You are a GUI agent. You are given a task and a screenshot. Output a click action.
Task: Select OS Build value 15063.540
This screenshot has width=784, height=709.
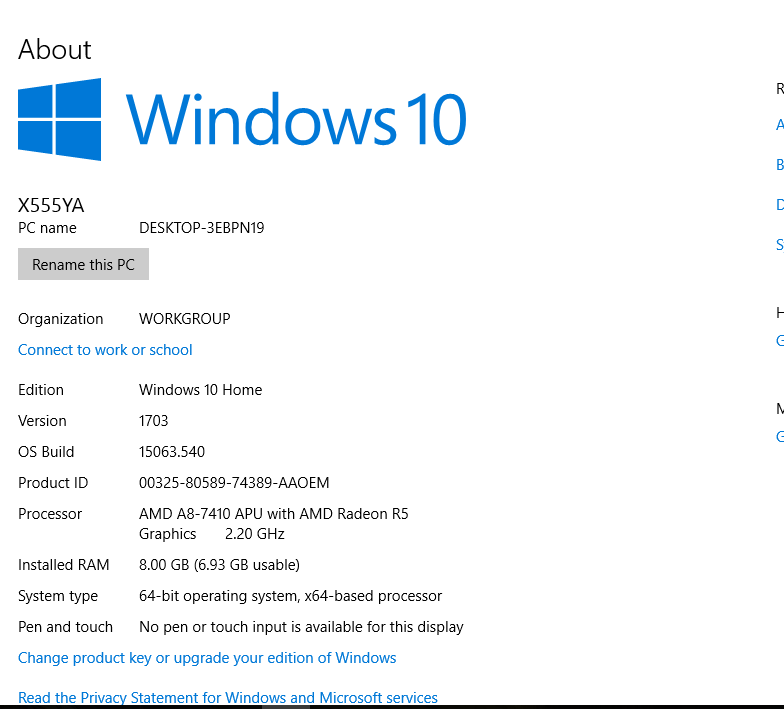pos(172,452)
